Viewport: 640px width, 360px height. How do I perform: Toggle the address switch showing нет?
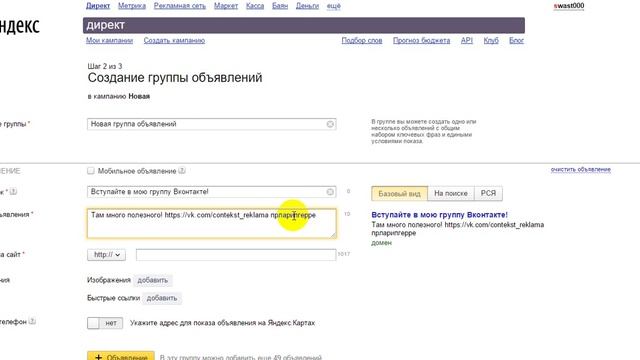click(105, 323)
